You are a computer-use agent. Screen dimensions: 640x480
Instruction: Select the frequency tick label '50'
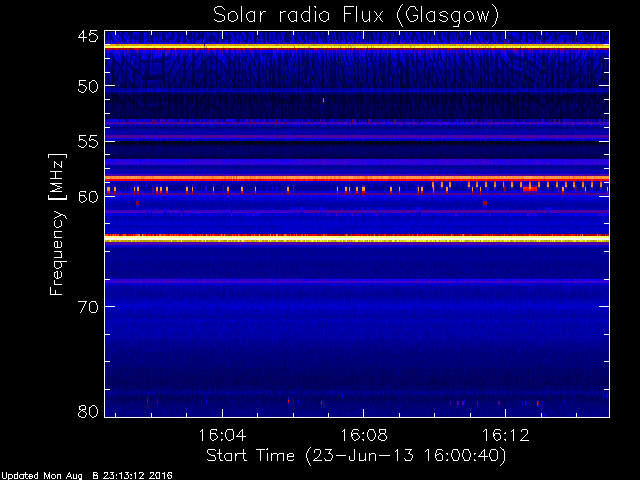[88, 87]
